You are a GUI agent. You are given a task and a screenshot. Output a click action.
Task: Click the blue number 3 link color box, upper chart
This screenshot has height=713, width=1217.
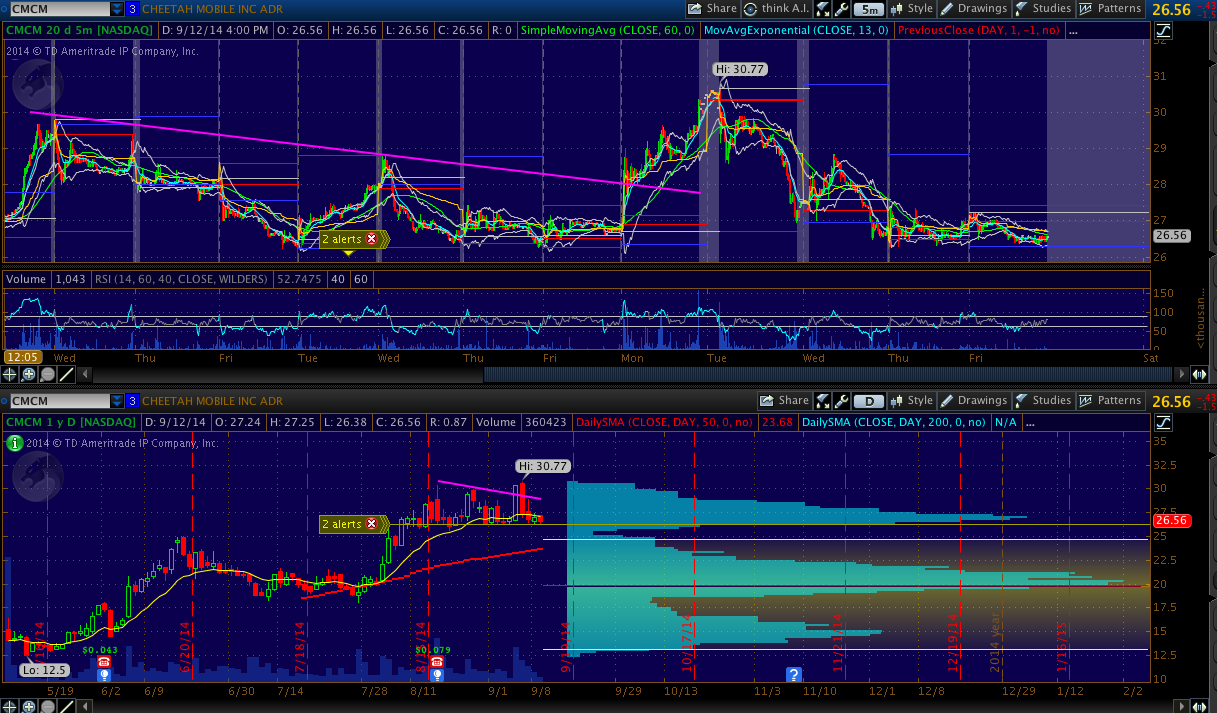coord(132,9)
